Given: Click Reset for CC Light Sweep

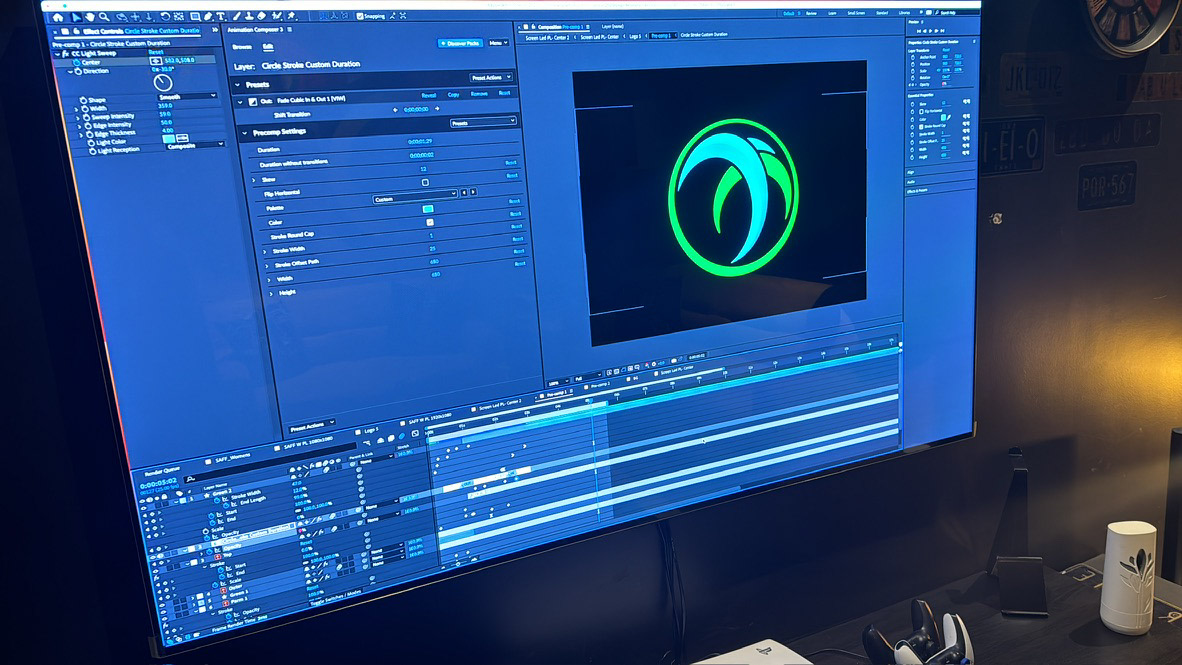Looking at the screenshot, I should pyautogui.click(x=156, y=52).
